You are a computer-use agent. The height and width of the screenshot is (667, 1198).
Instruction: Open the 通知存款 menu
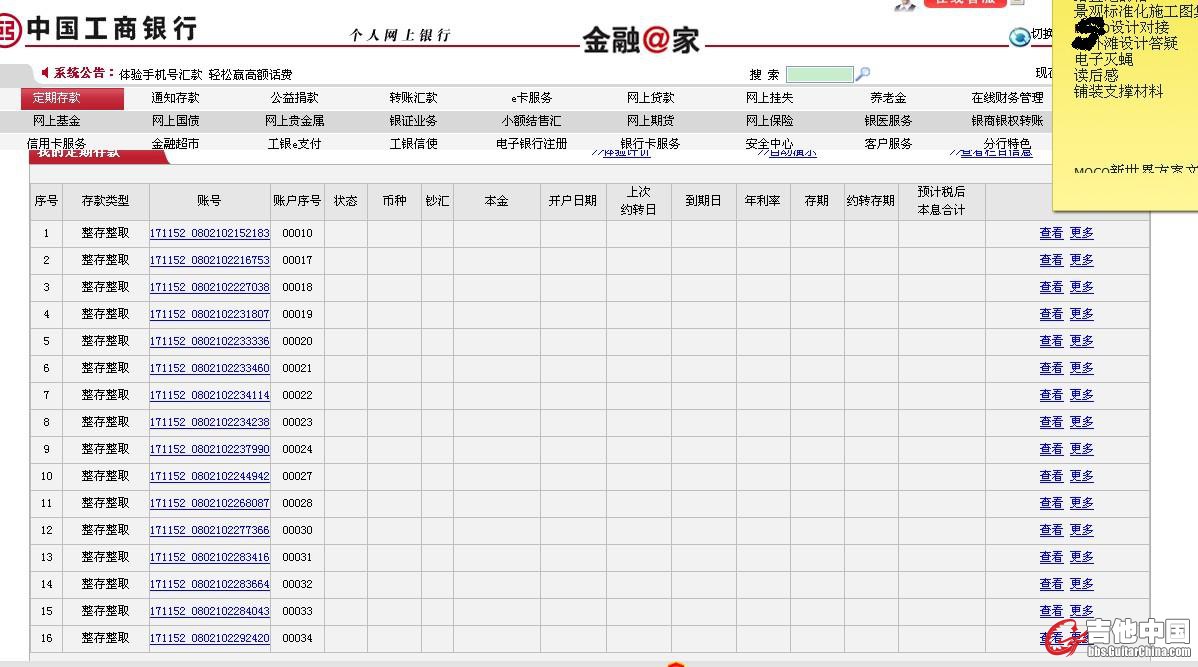tap(175, 98)
